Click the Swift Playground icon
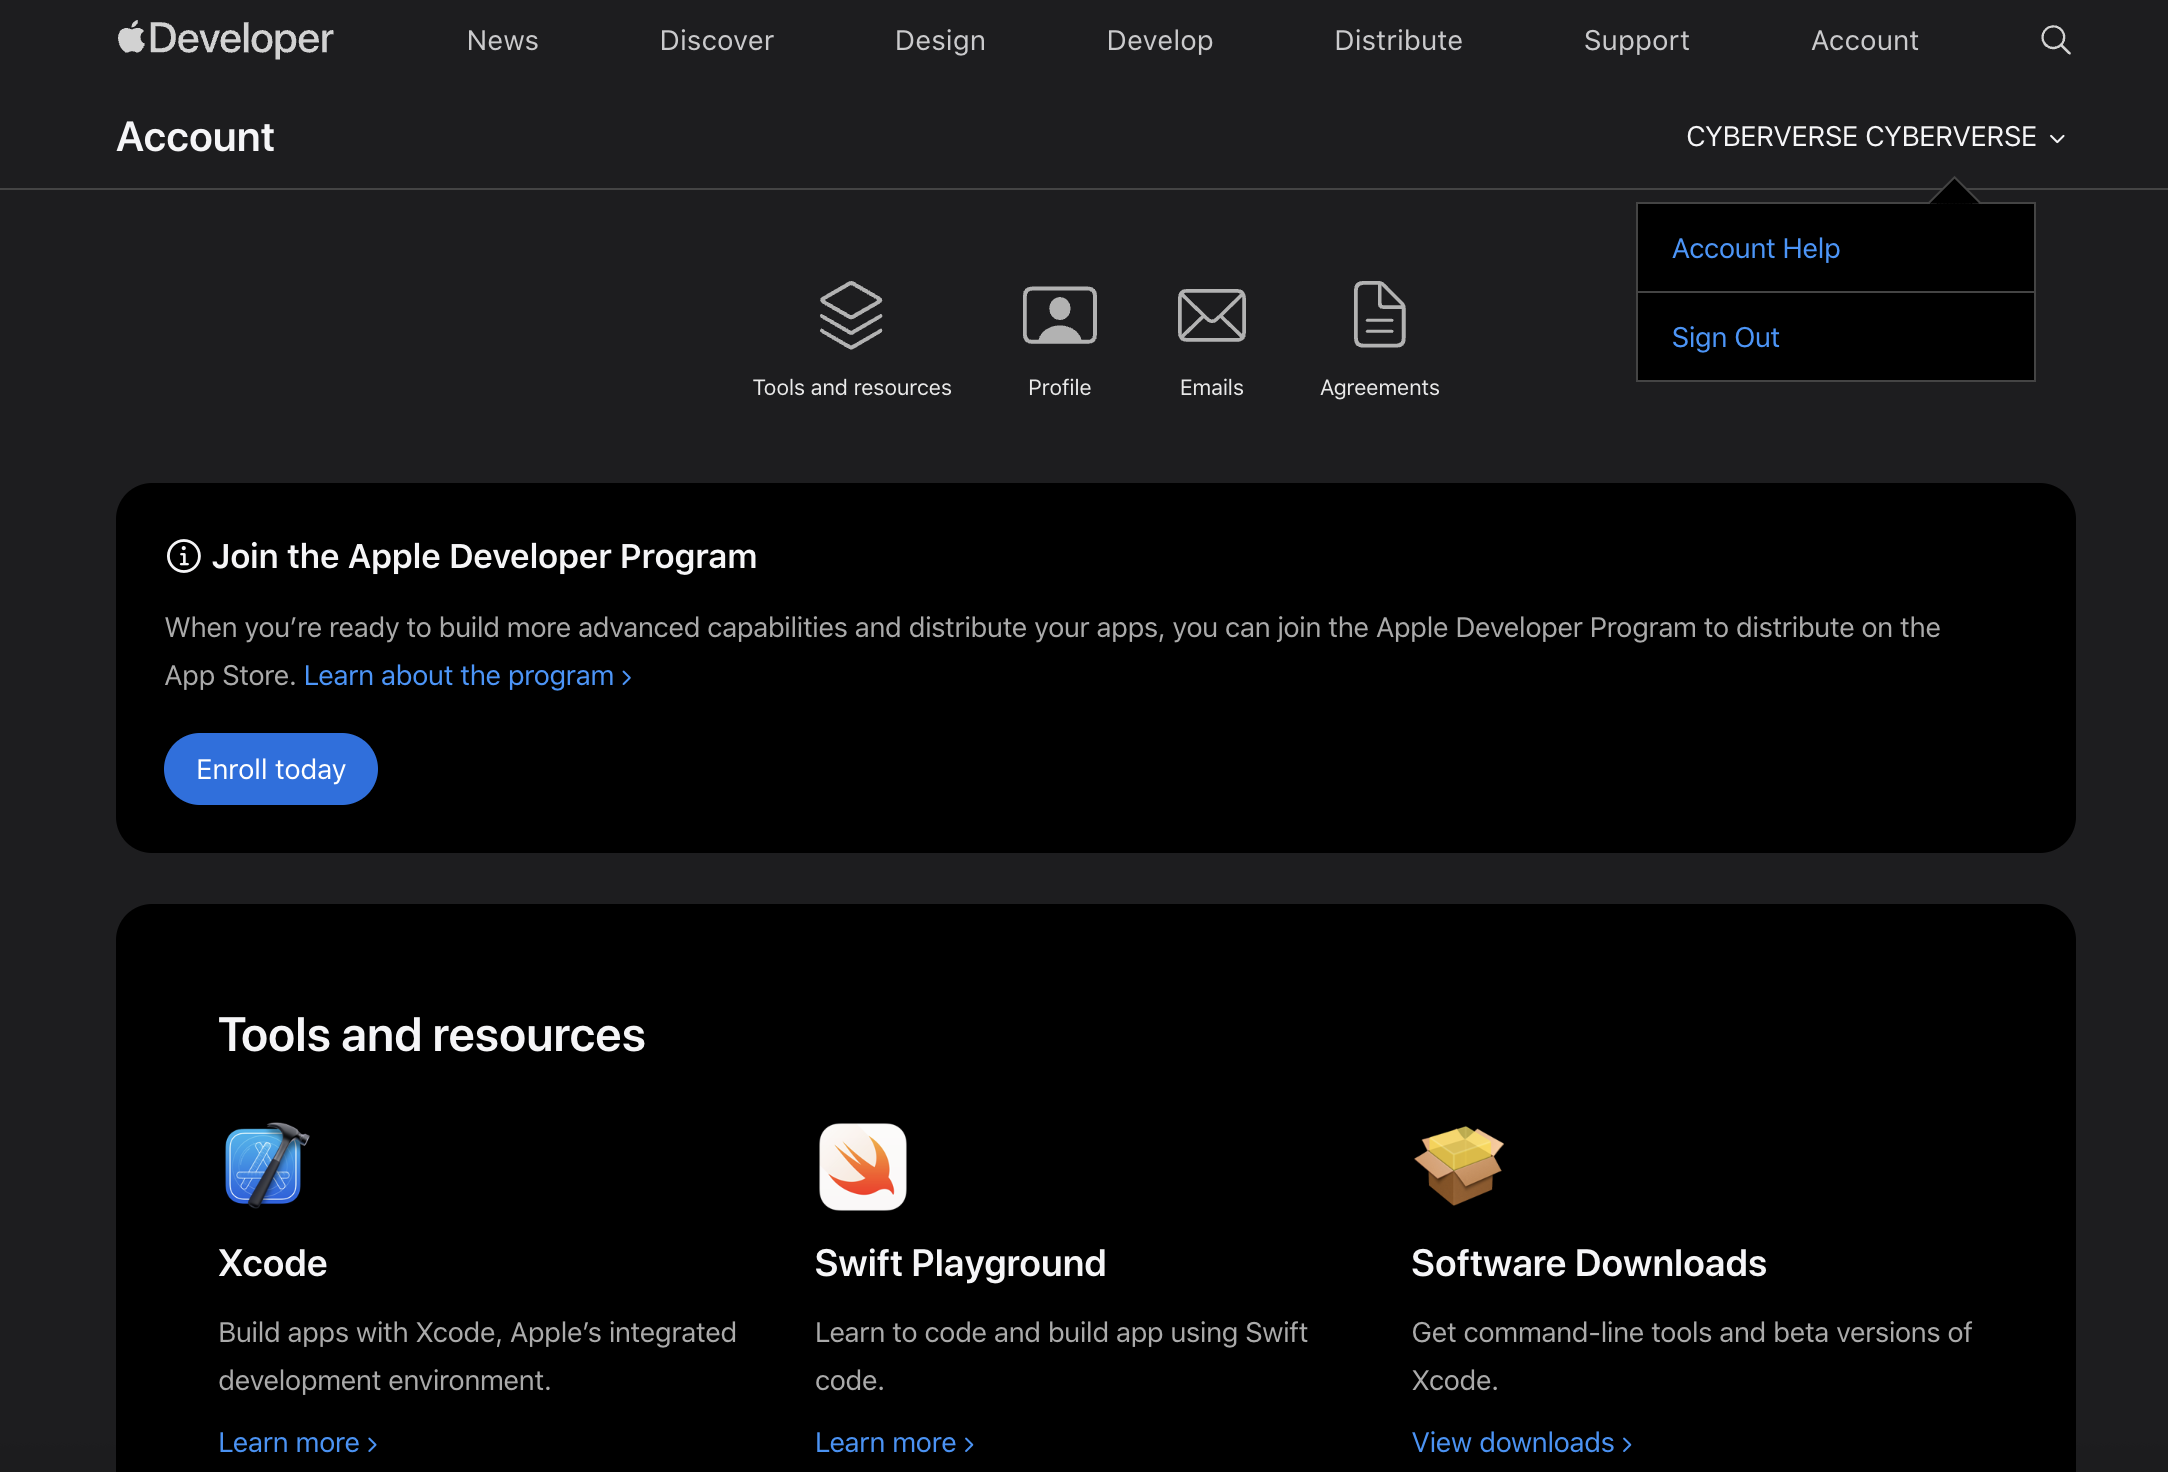The height and width of the screenshot is (1472, 2168). click(862, 1166)
